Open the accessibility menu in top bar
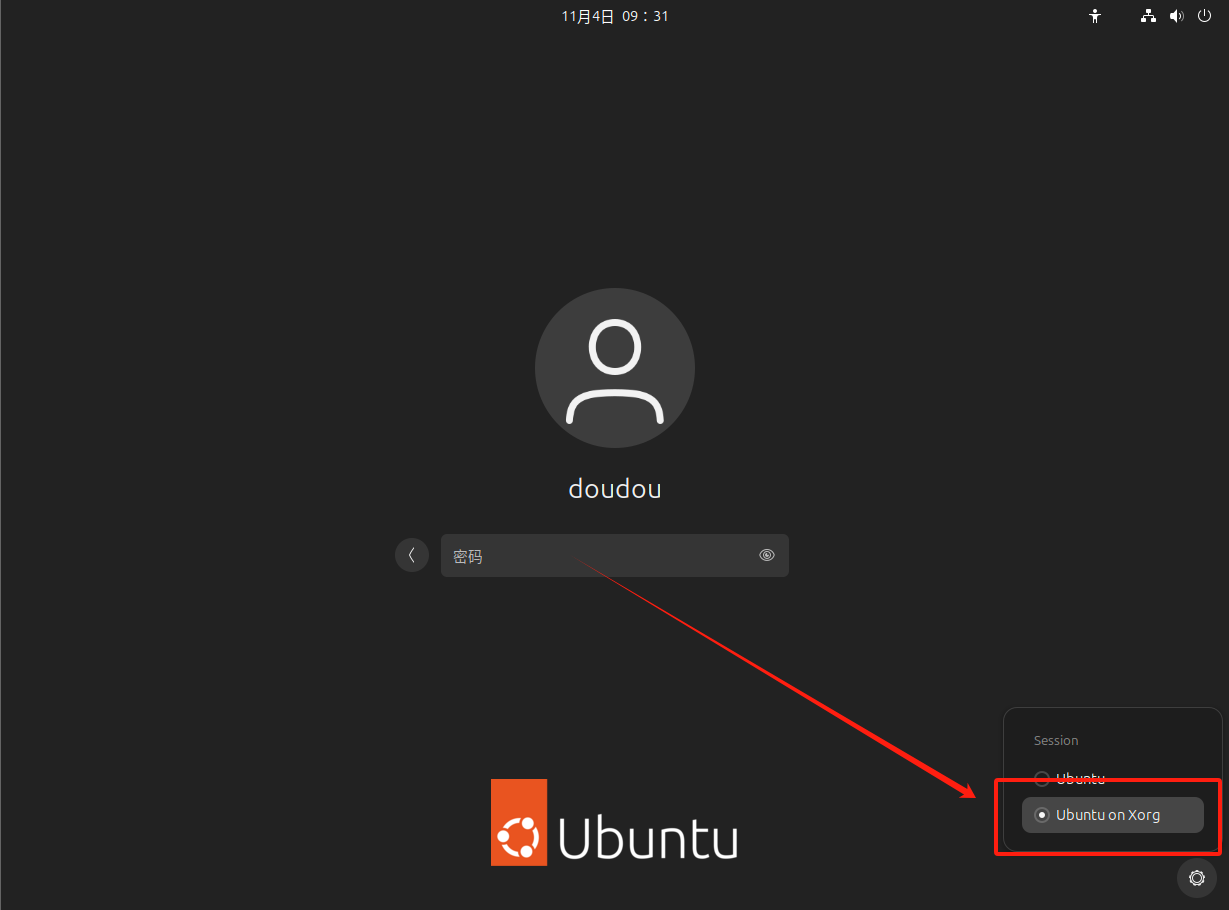This screenshot has width=1229, height=910. (1095, 16)
